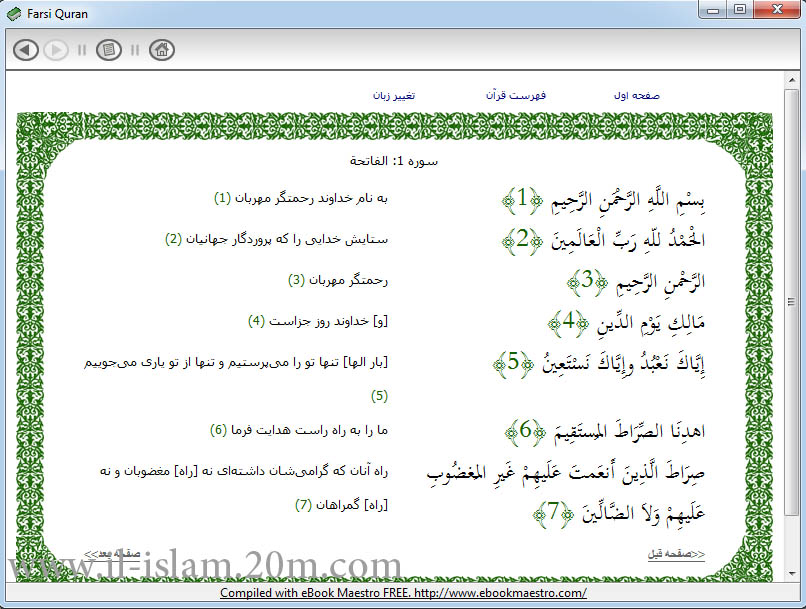Click Farsi translation of verse 3
The height and width of the screenshot is (609, 806).
click(338, 280)
